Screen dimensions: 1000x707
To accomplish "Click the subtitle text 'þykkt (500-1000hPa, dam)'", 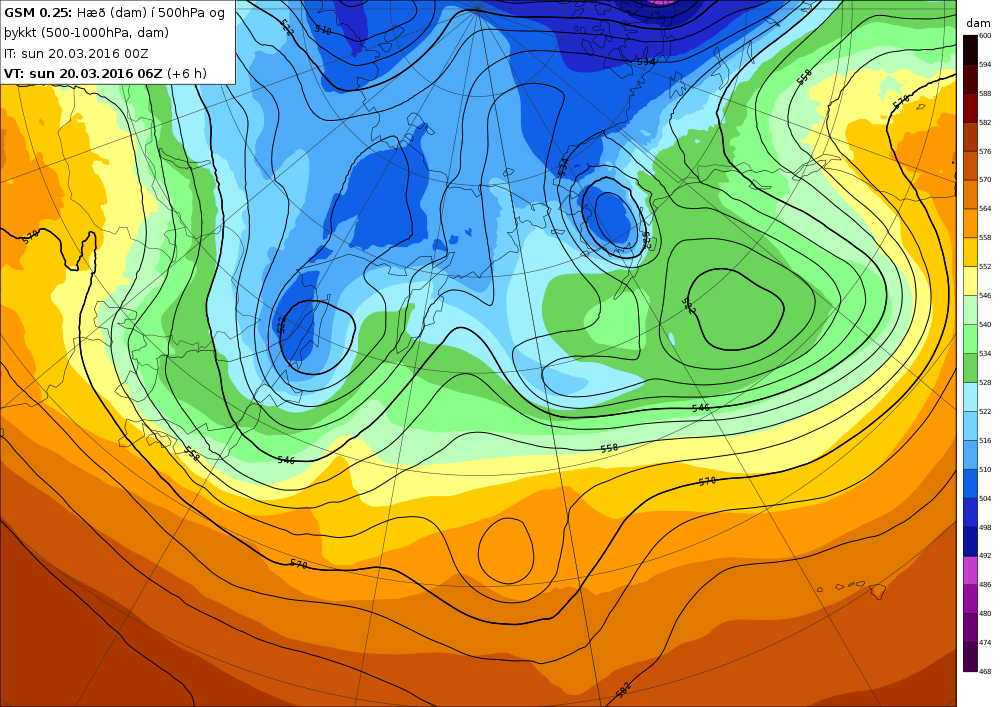I will coord(86,33).
